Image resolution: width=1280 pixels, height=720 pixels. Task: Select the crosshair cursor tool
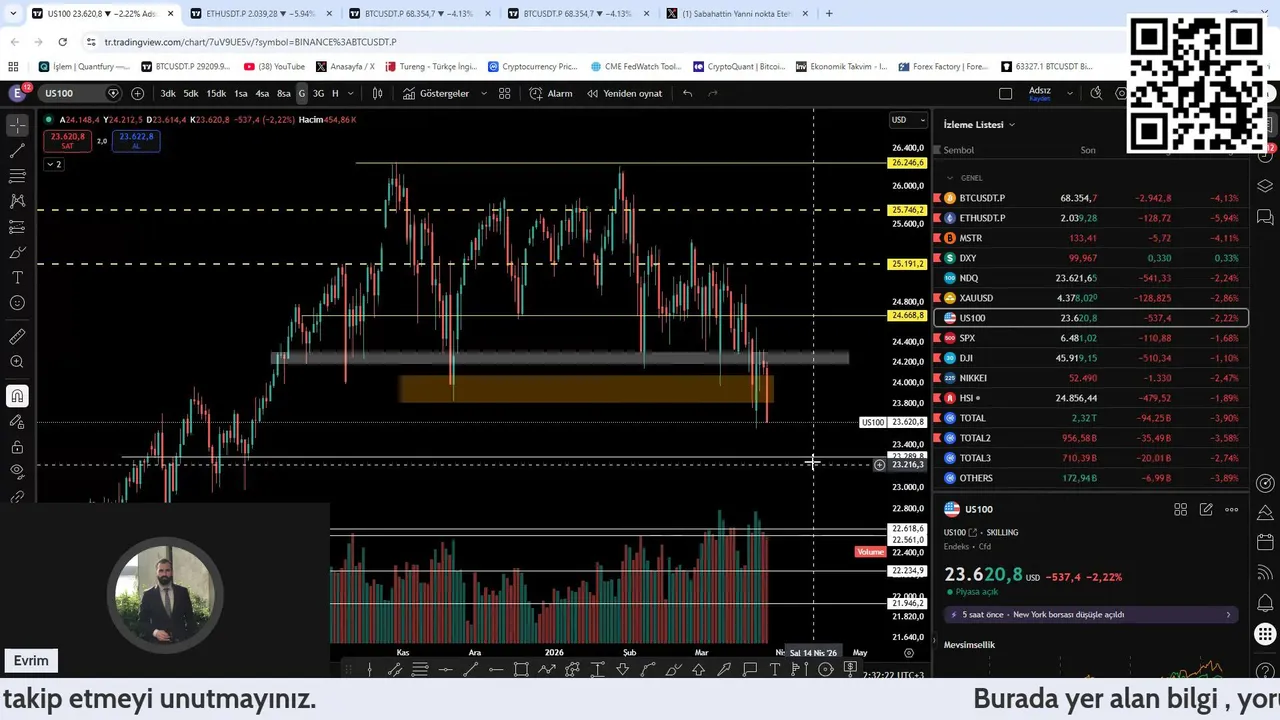click(x=17, y=126)
